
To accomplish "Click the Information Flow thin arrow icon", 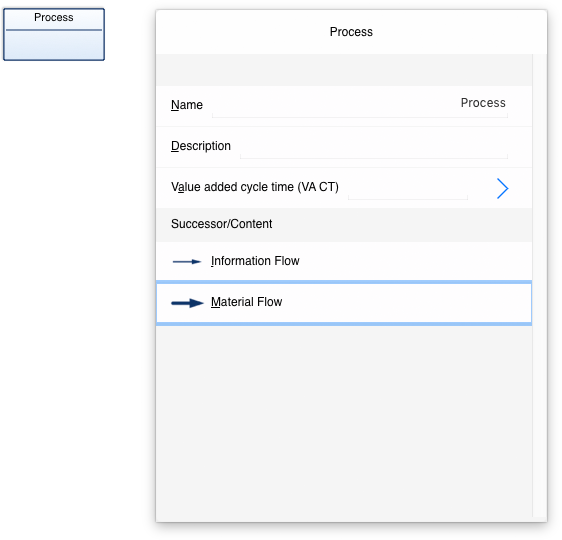I will pos(186,262).
